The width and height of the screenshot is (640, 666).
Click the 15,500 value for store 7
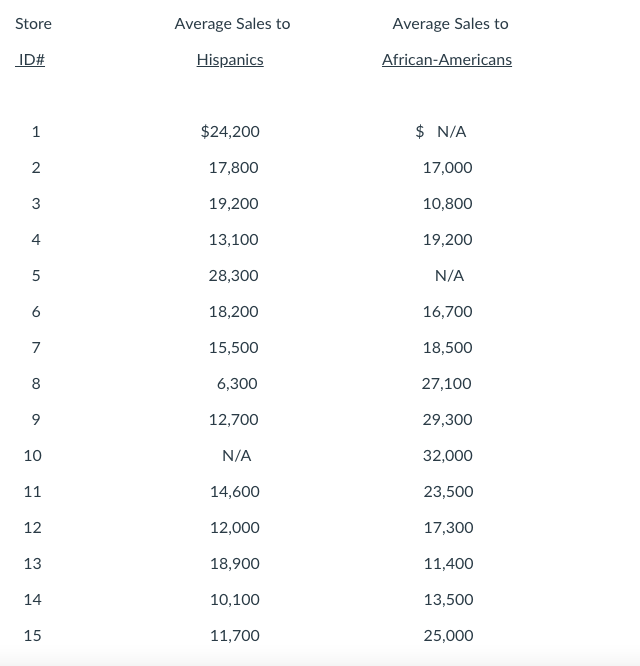233,347
